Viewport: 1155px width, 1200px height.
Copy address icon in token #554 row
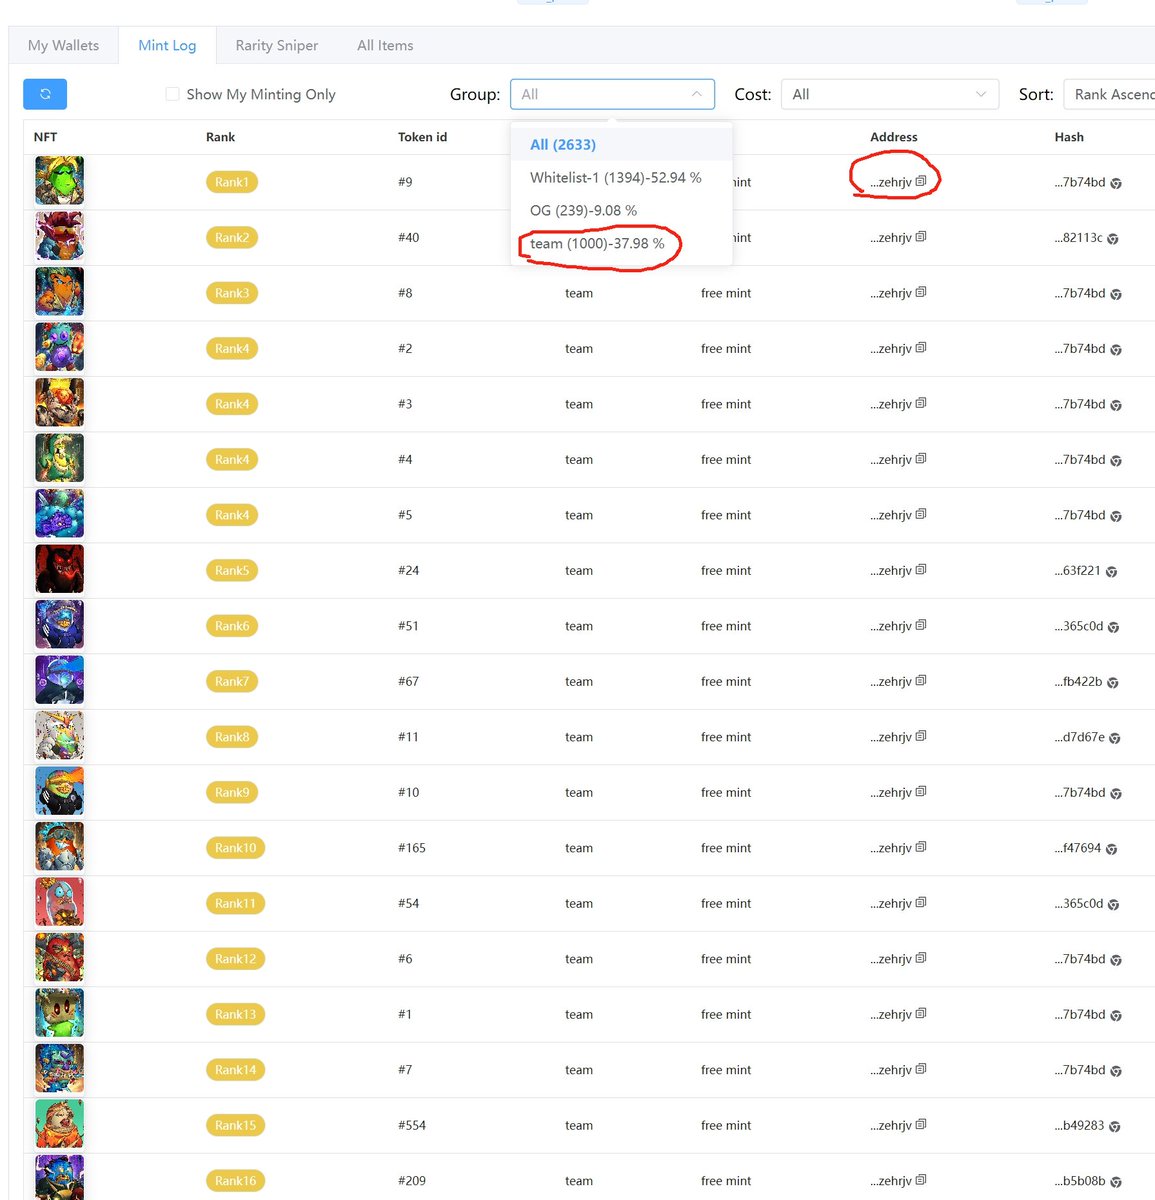point(921,1124)
